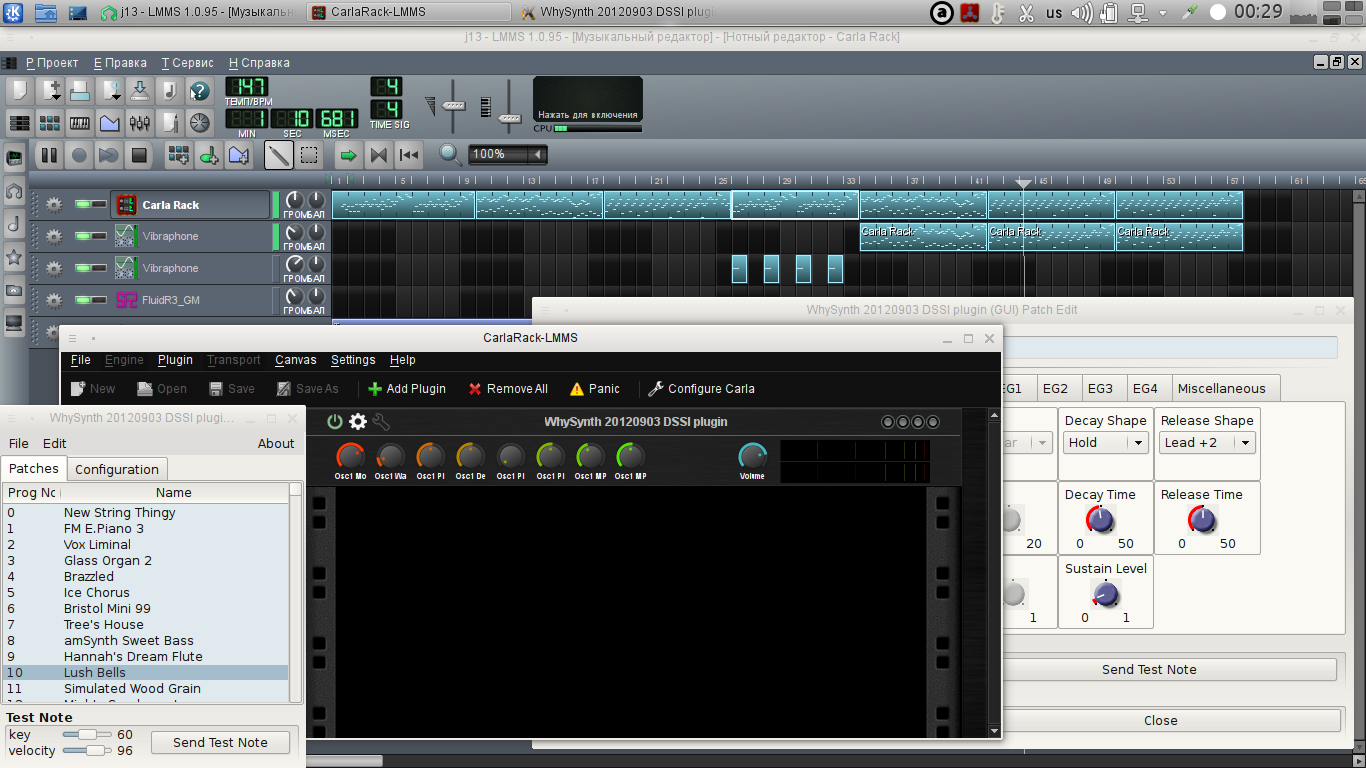Screen dimensions: 1366x768
Task: Switch to the Configuration tab in WhySynth
Action: tap(117, 469)
